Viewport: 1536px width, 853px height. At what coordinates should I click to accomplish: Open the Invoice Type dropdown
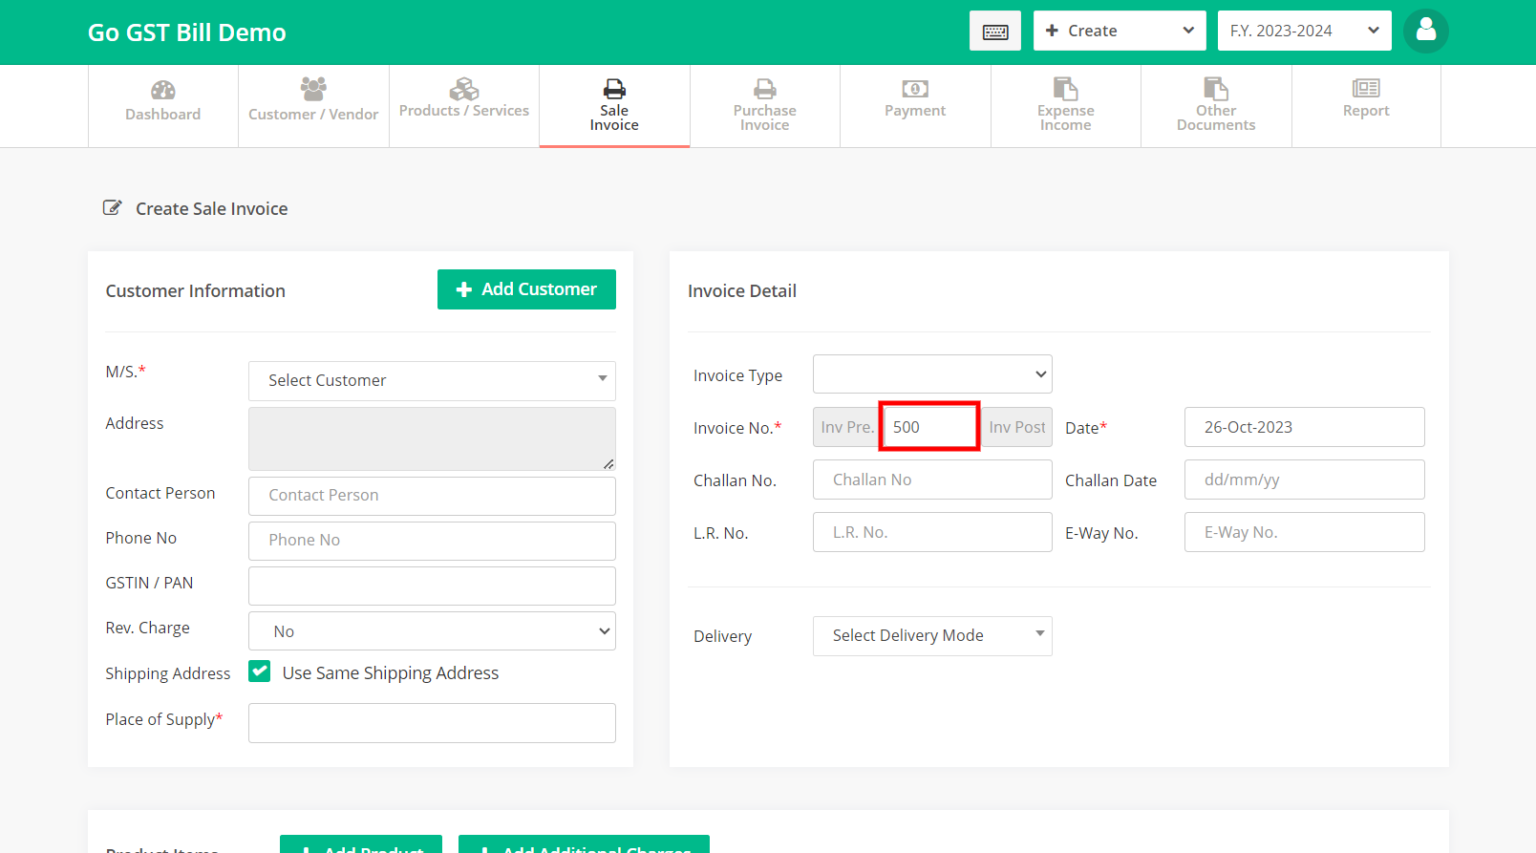coord(931,374)
